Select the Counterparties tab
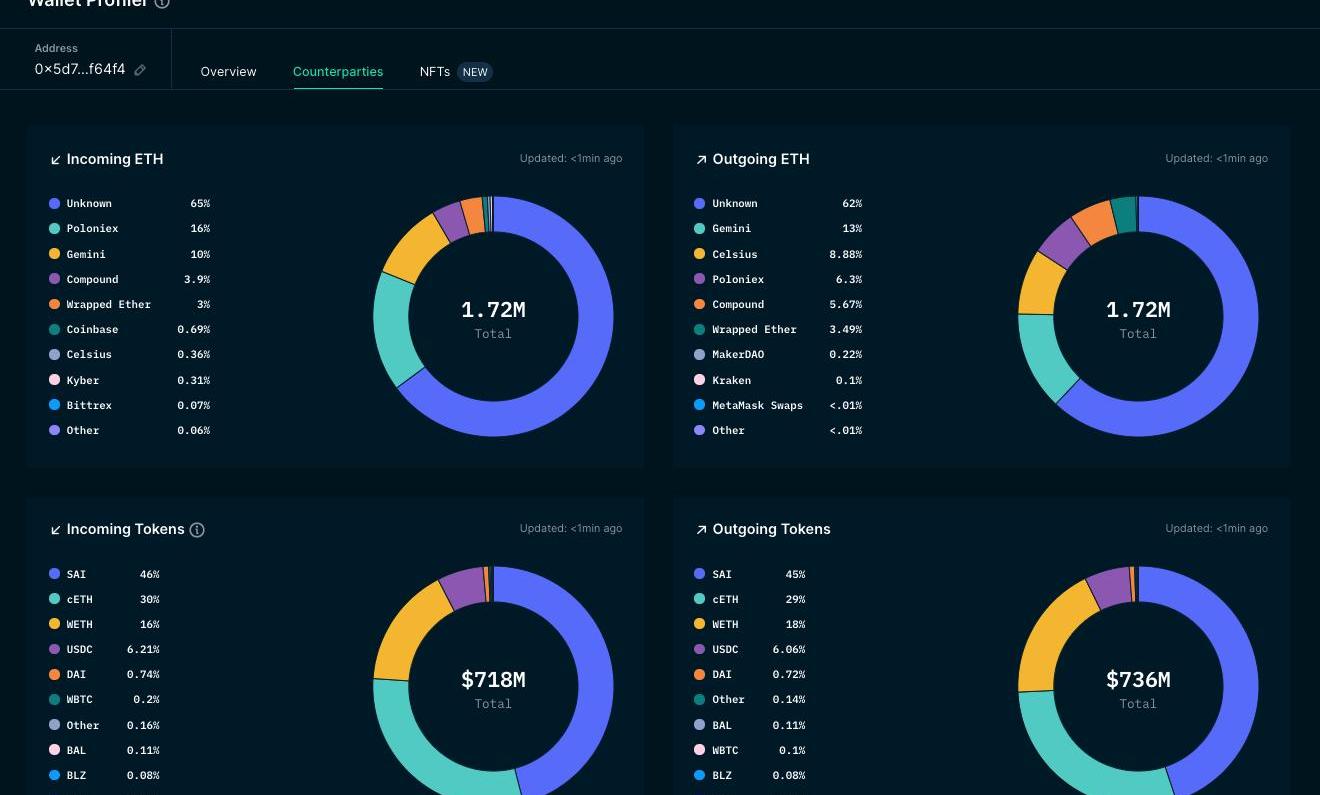 click(338, 72)
